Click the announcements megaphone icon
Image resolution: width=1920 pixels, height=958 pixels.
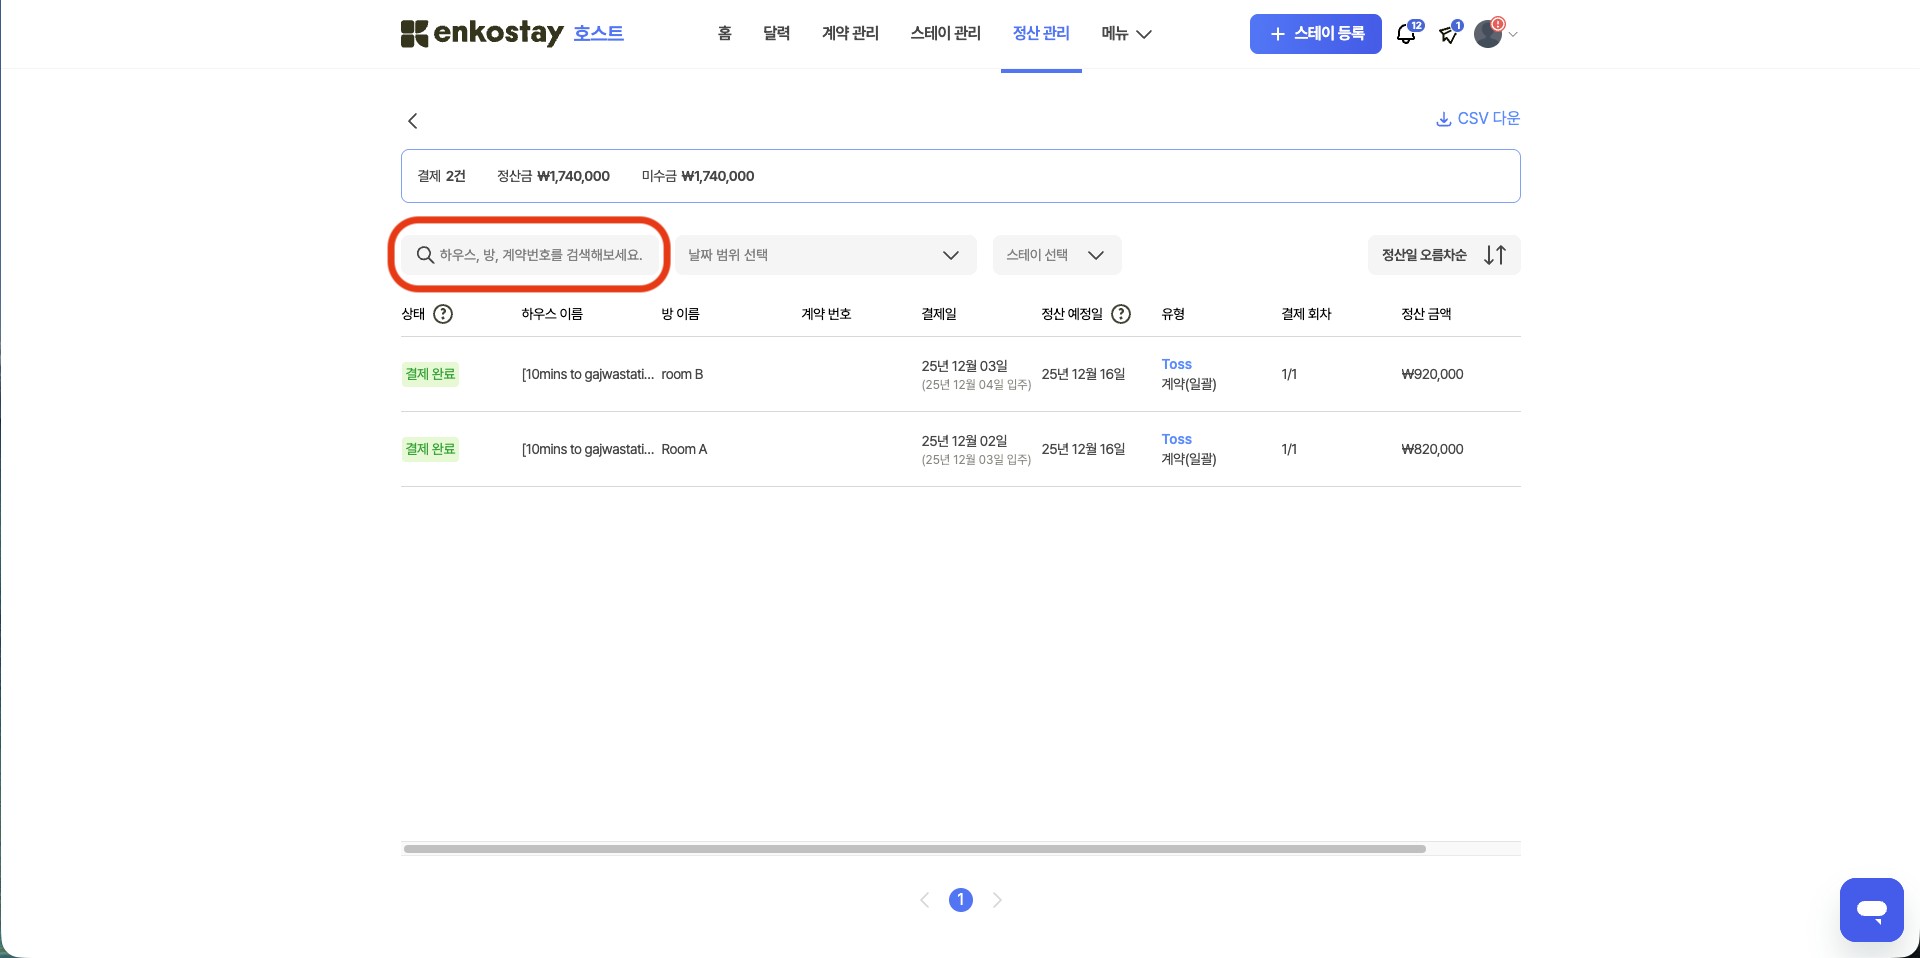(x=1448, y=35)
